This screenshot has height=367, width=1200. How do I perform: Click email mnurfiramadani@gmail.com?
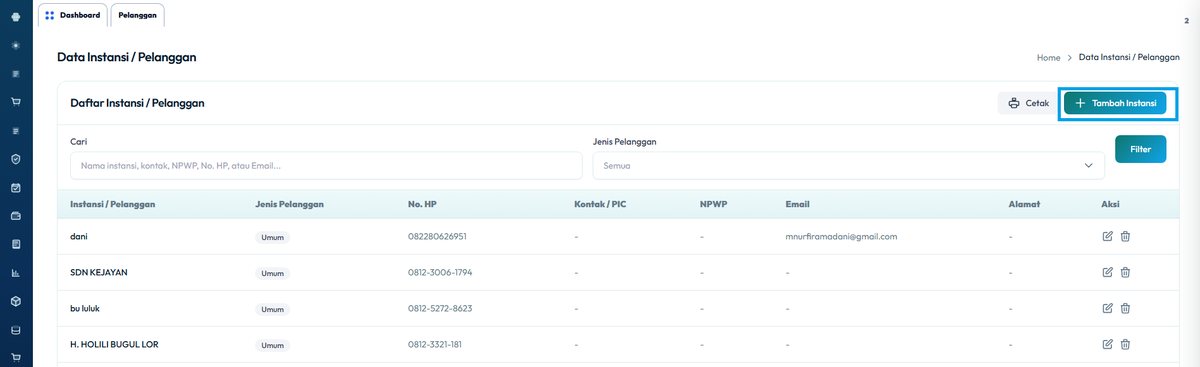pos(841,237)
